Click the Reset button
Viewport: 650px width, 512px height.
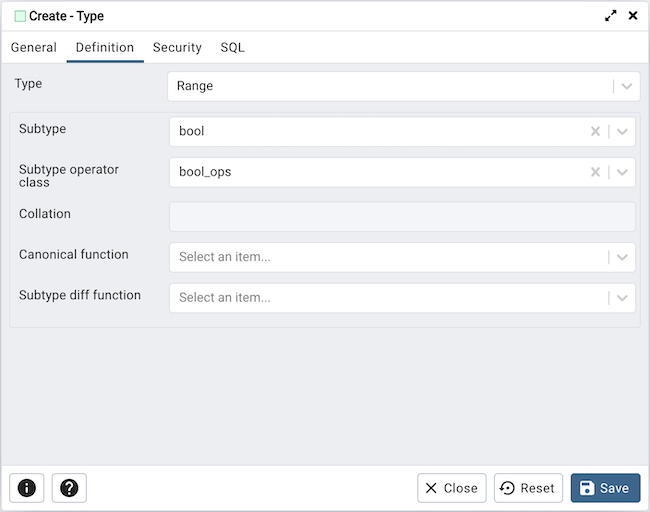click(x=528, y=488)
